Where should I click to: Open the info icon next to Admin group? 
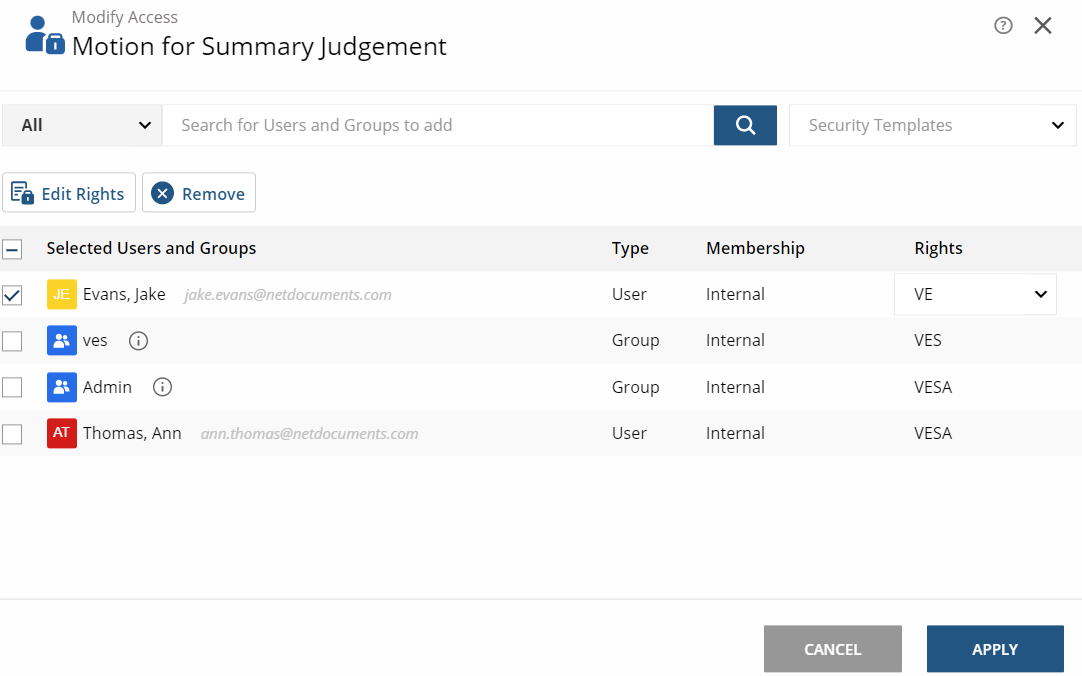click(x=162, y=387)
